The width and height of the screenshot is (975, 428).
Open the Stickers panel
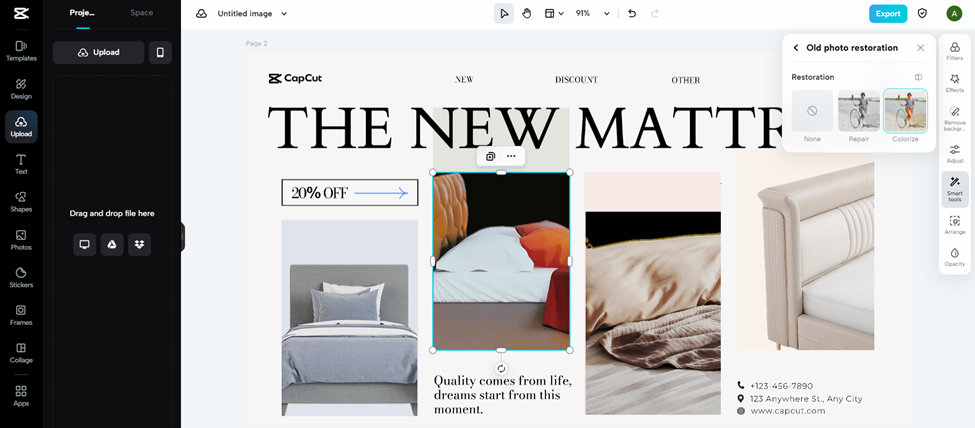click(x=21, y=277)
